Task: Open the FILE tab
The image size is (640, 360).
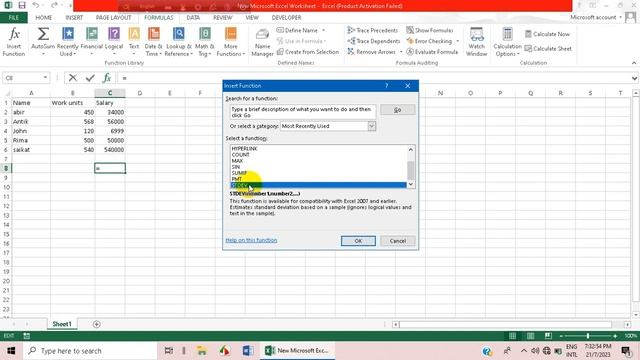Action: point(13,18)
